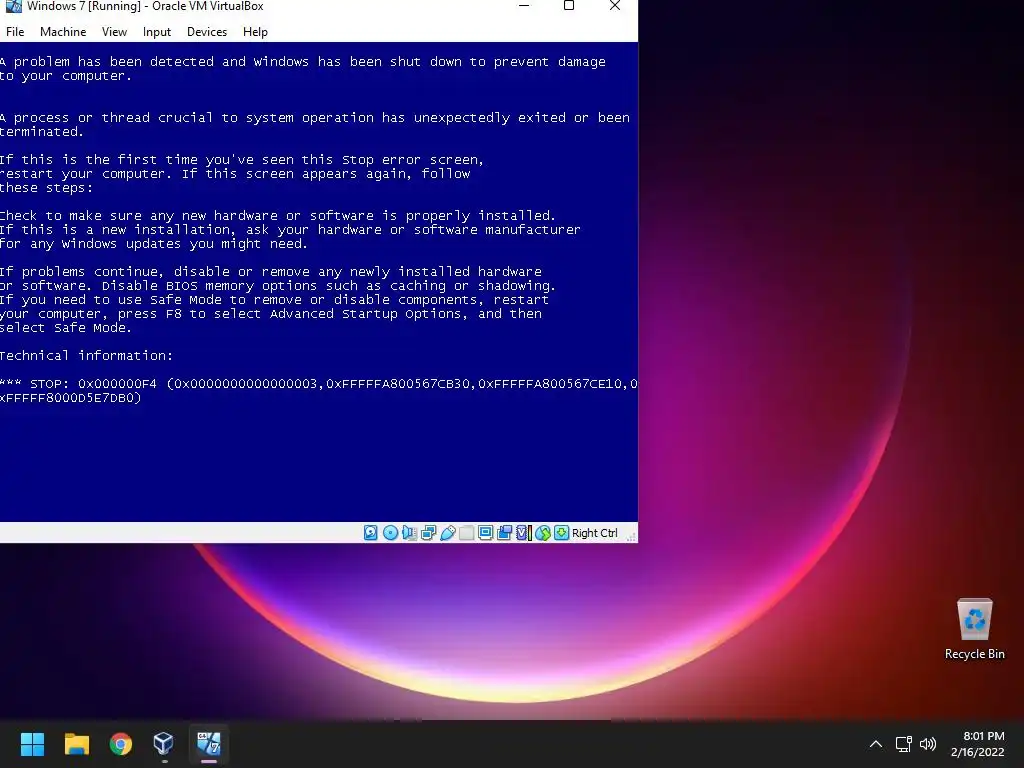
Task: Select the Recycle Bin desktop icon
Action: (x=974, y=629)
